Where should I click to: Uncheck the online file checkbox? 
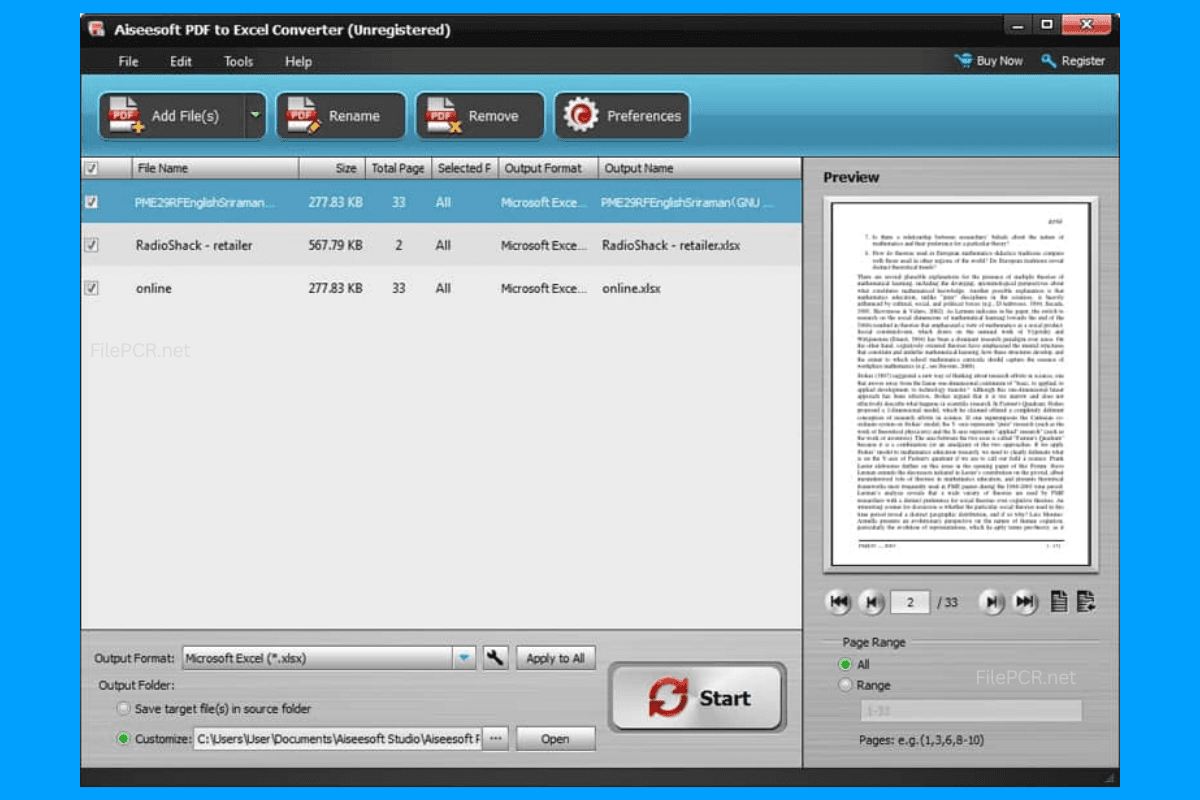[92, 288]
